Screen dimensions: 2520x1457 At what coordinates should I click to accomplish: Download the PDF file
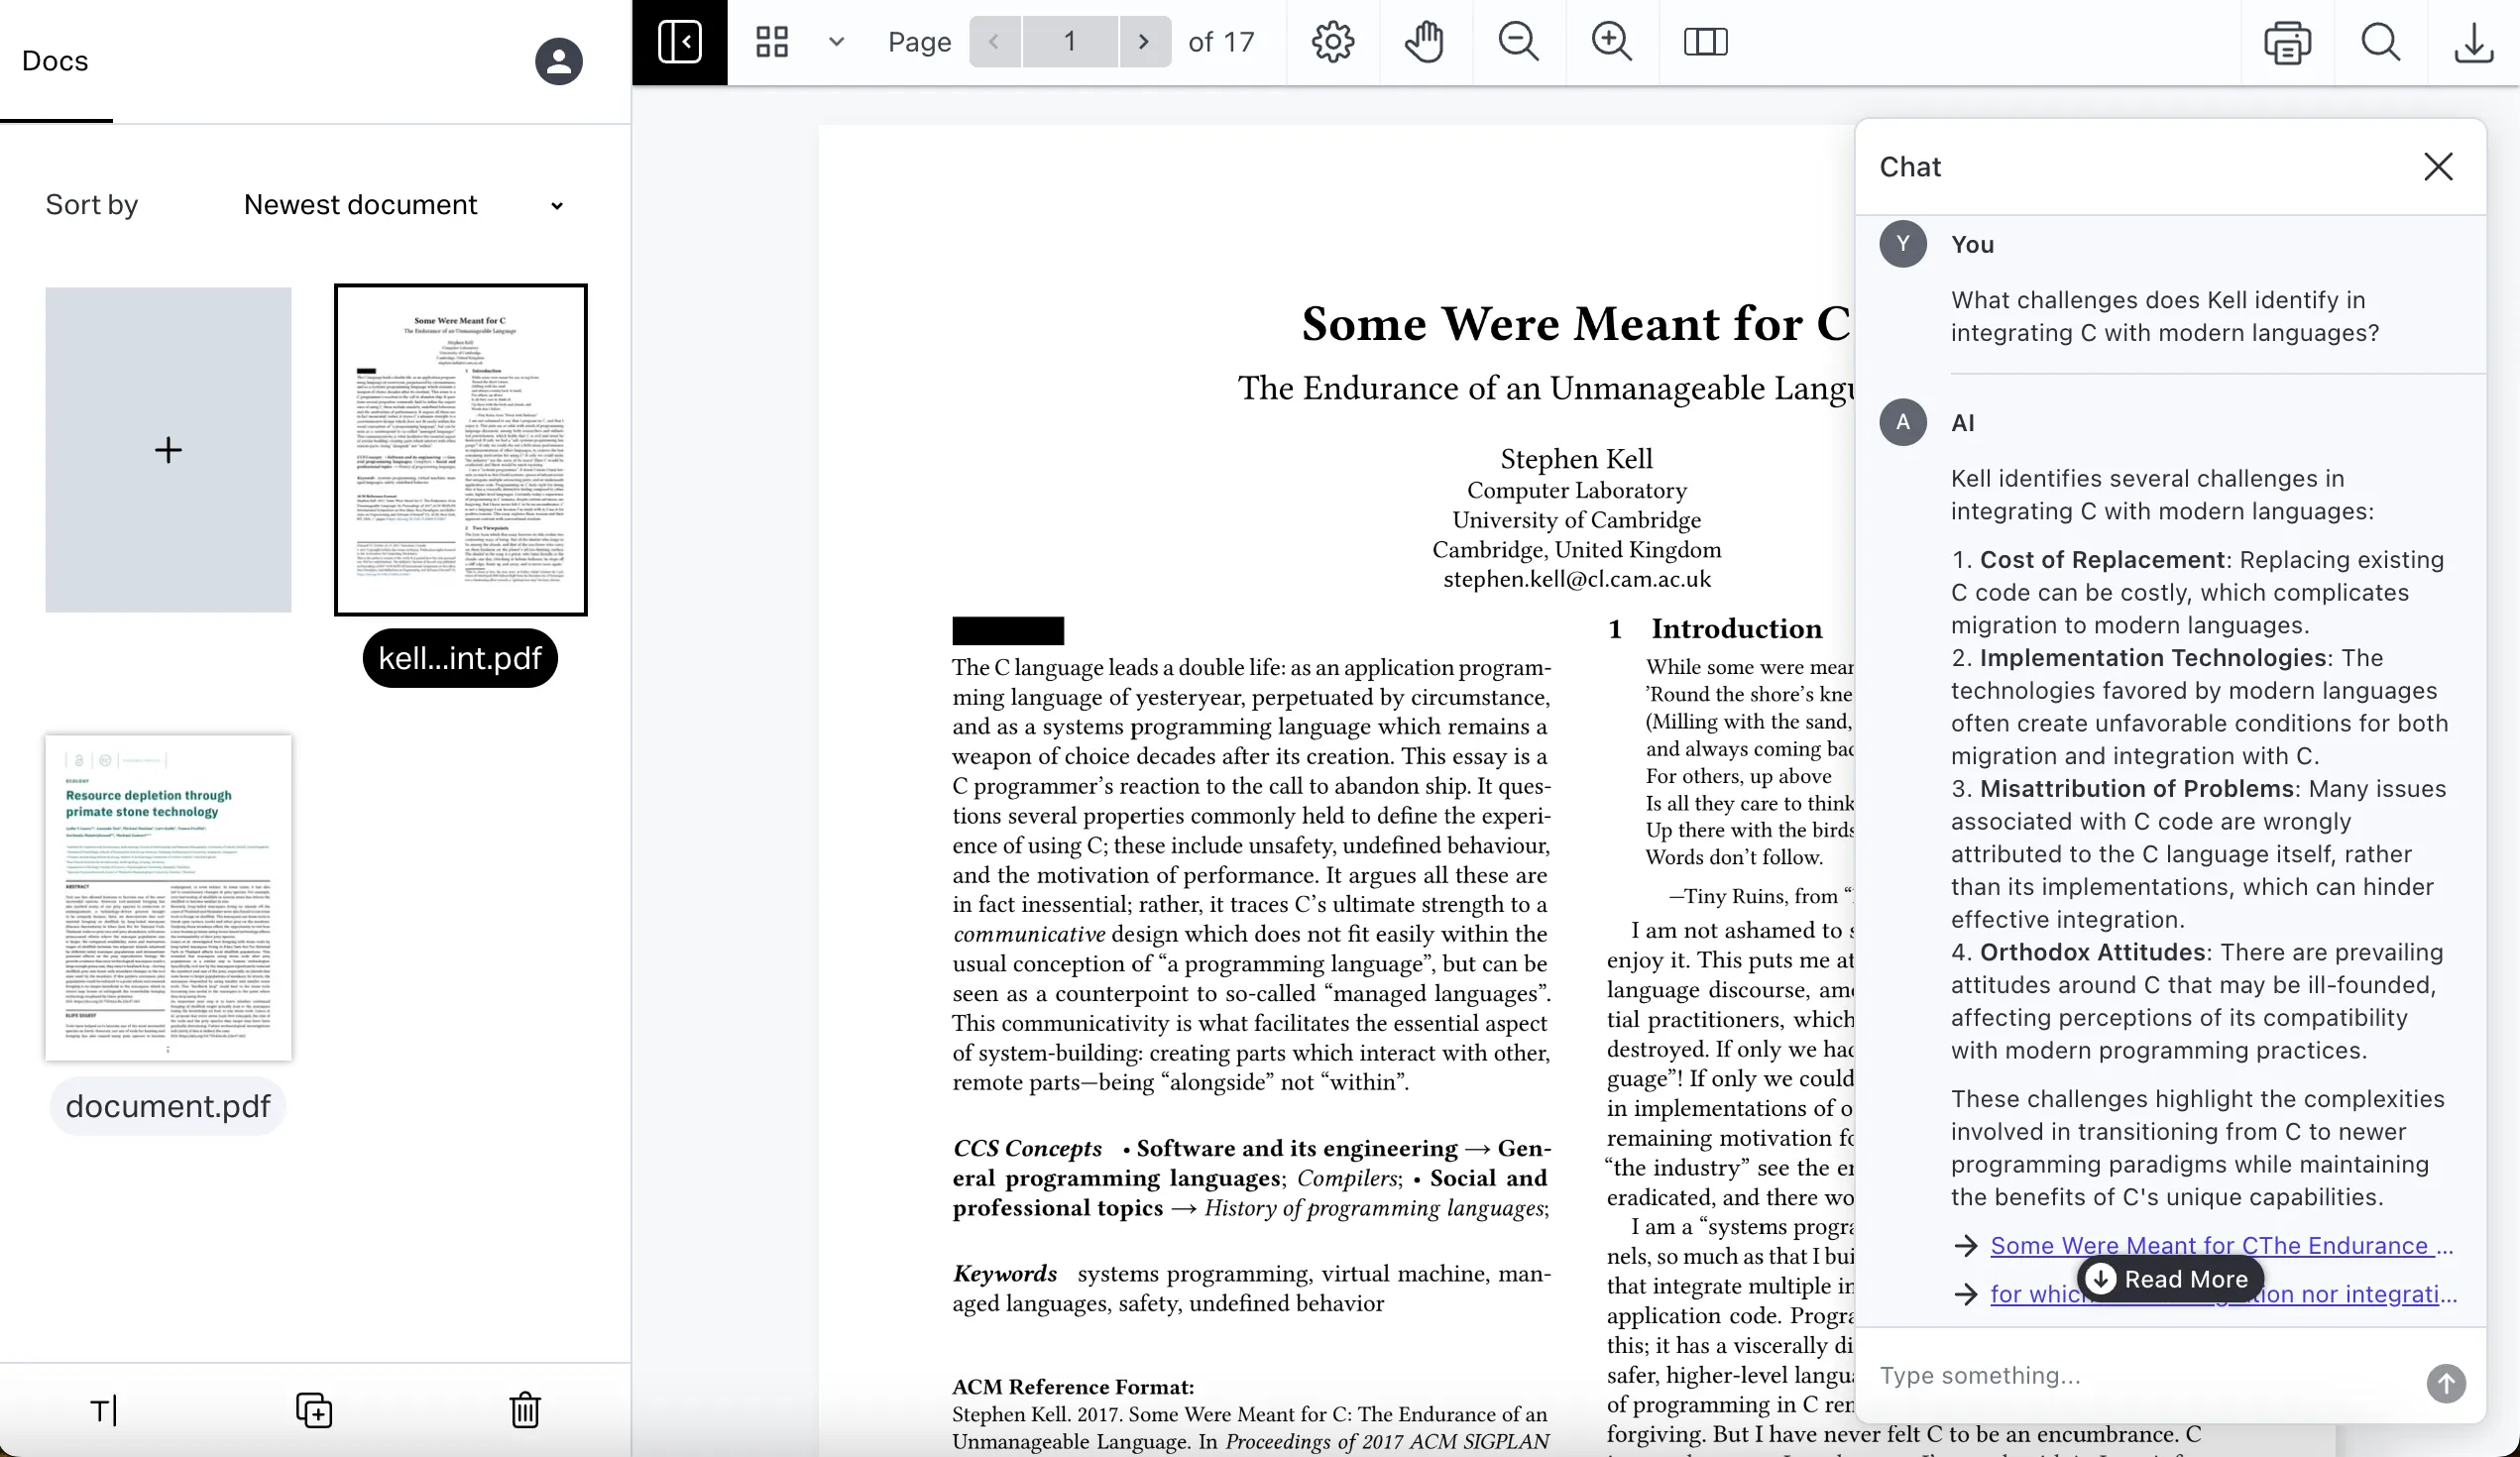point(2473,42)
